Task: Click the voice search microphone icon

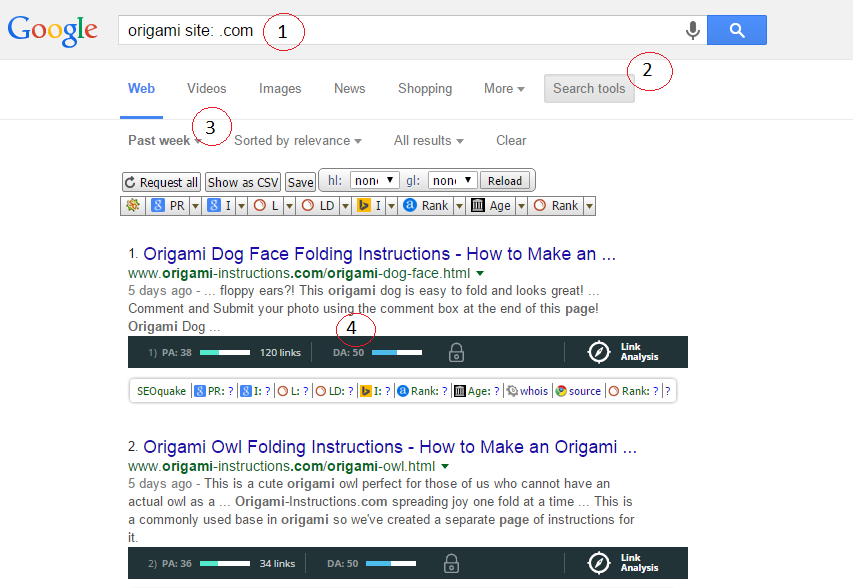Action: [693, 30]
